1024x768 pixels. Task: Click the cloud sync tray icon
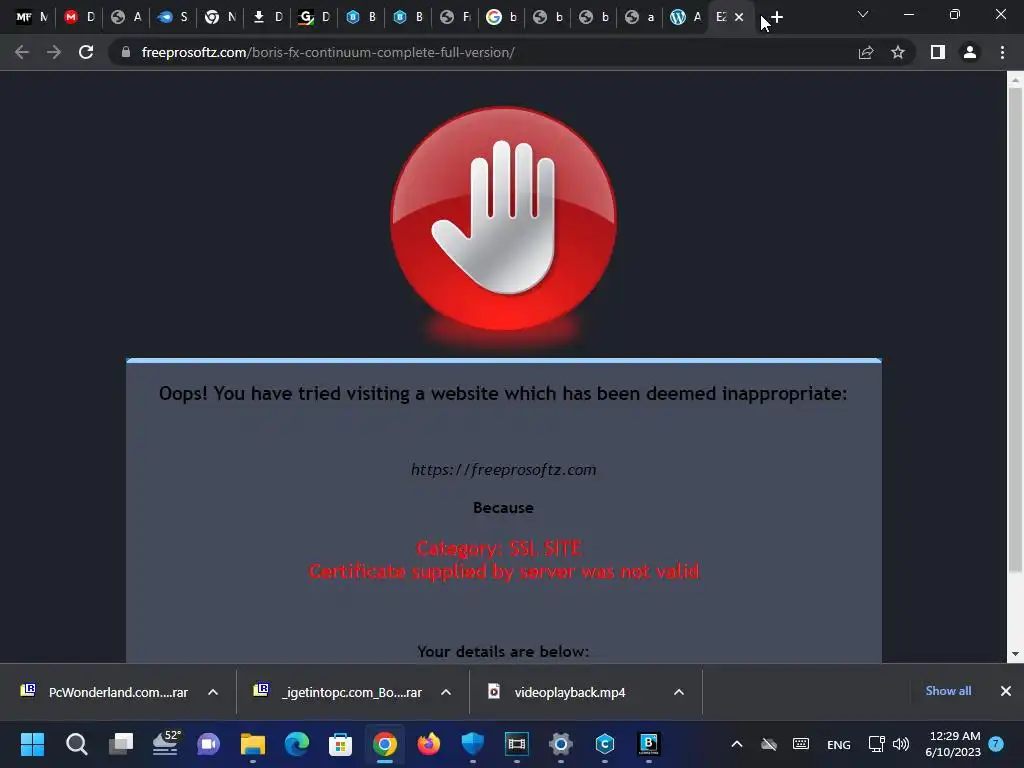pos(769,744)
